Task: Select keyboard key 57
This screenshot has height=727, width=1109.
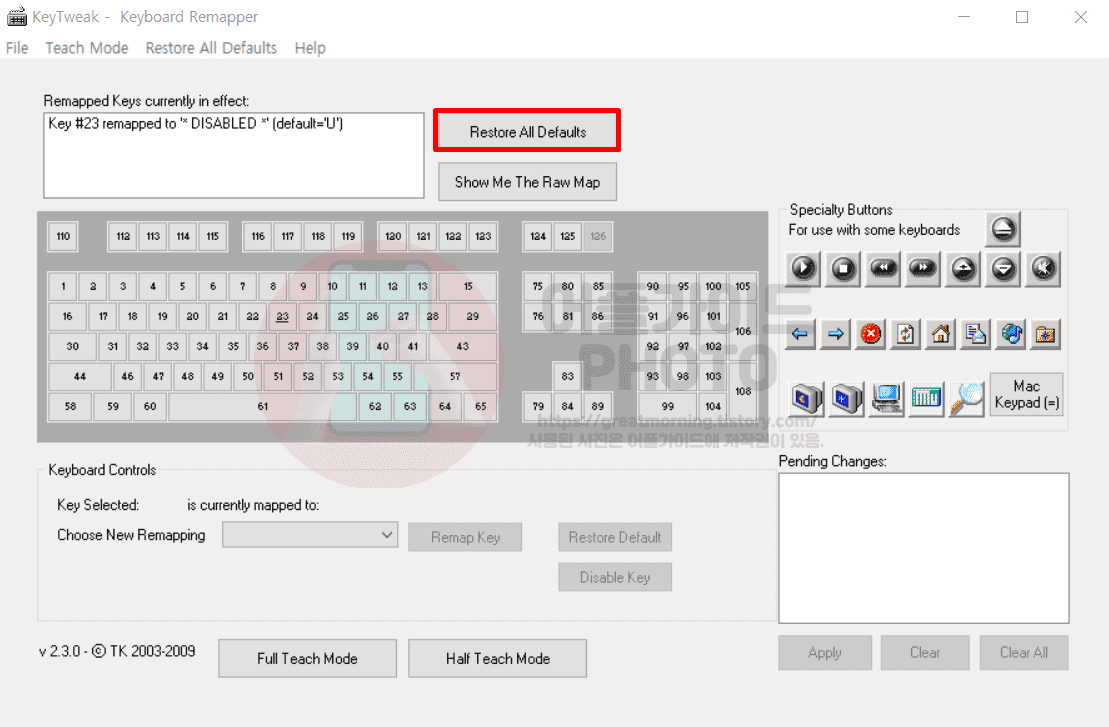Action: [455, 376]
